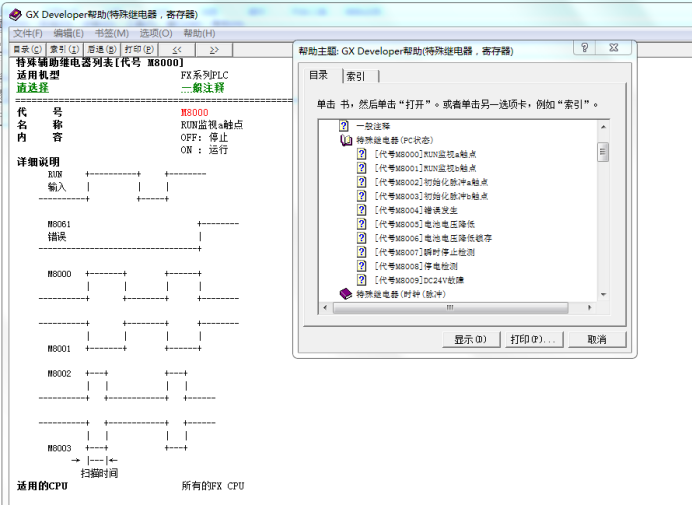Select [代号M8000]RUN监视a触点 topic
692x505 pixels.
pyautogui.click(x=425, y=154)
